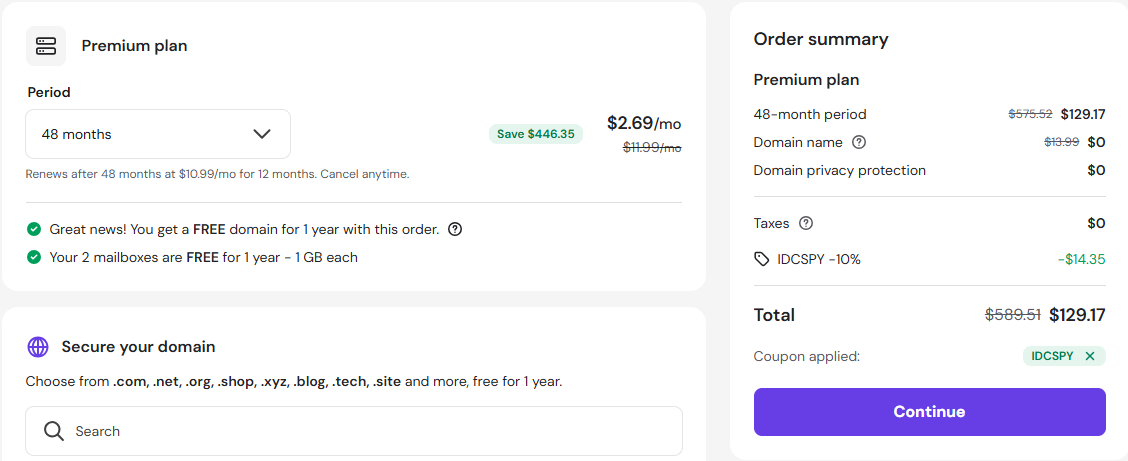The image size is (1128, 461).
Task: Click the help icon beside Domain name
Action: (859, 142)
